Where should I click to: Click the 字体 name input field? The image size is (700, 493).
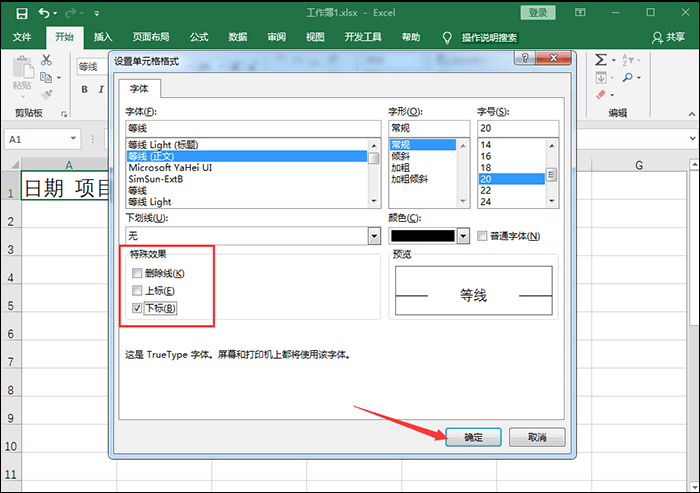pos(253,129)
